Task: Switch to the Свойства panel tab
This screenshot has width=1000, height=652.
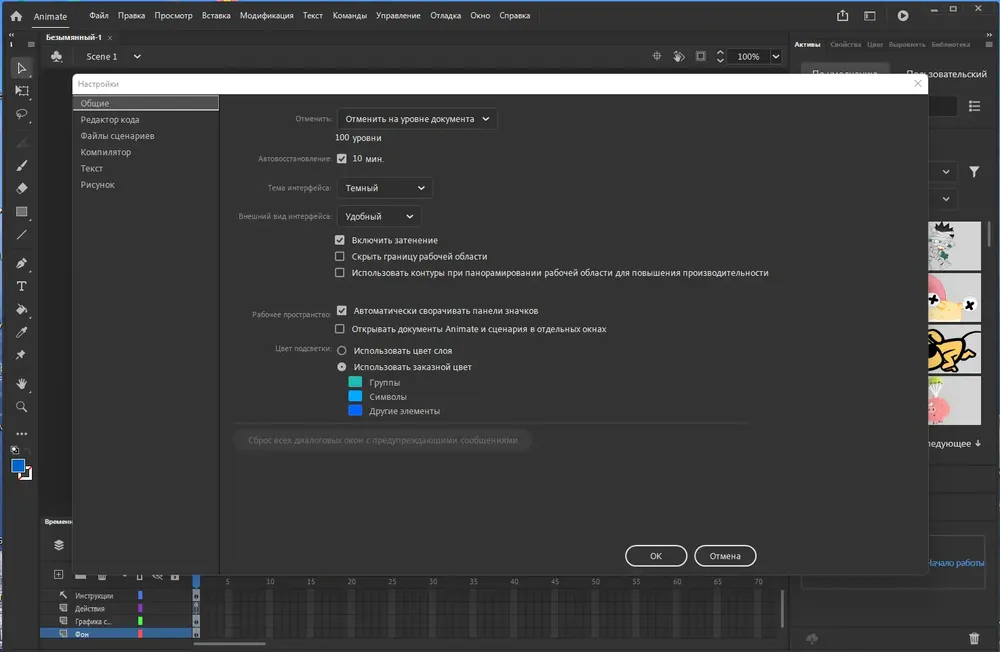Action: (846, 45)
